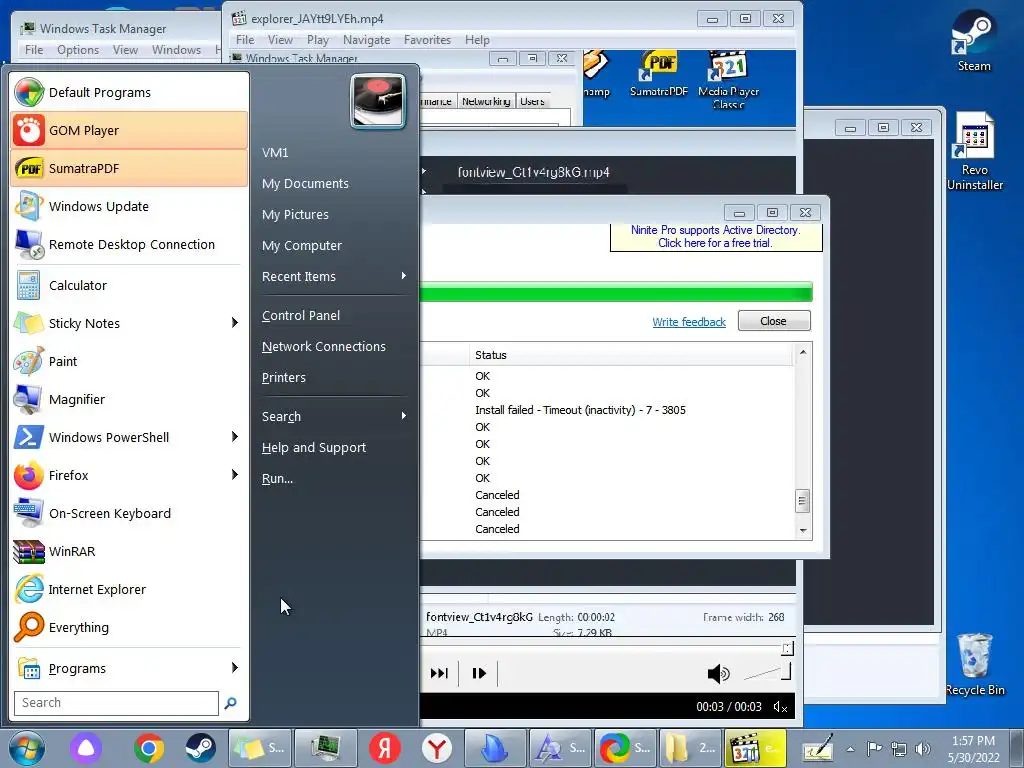This screenshot has width=1024, height=768.
Task: Click the Write feedback link
Action: pos(689,322)
